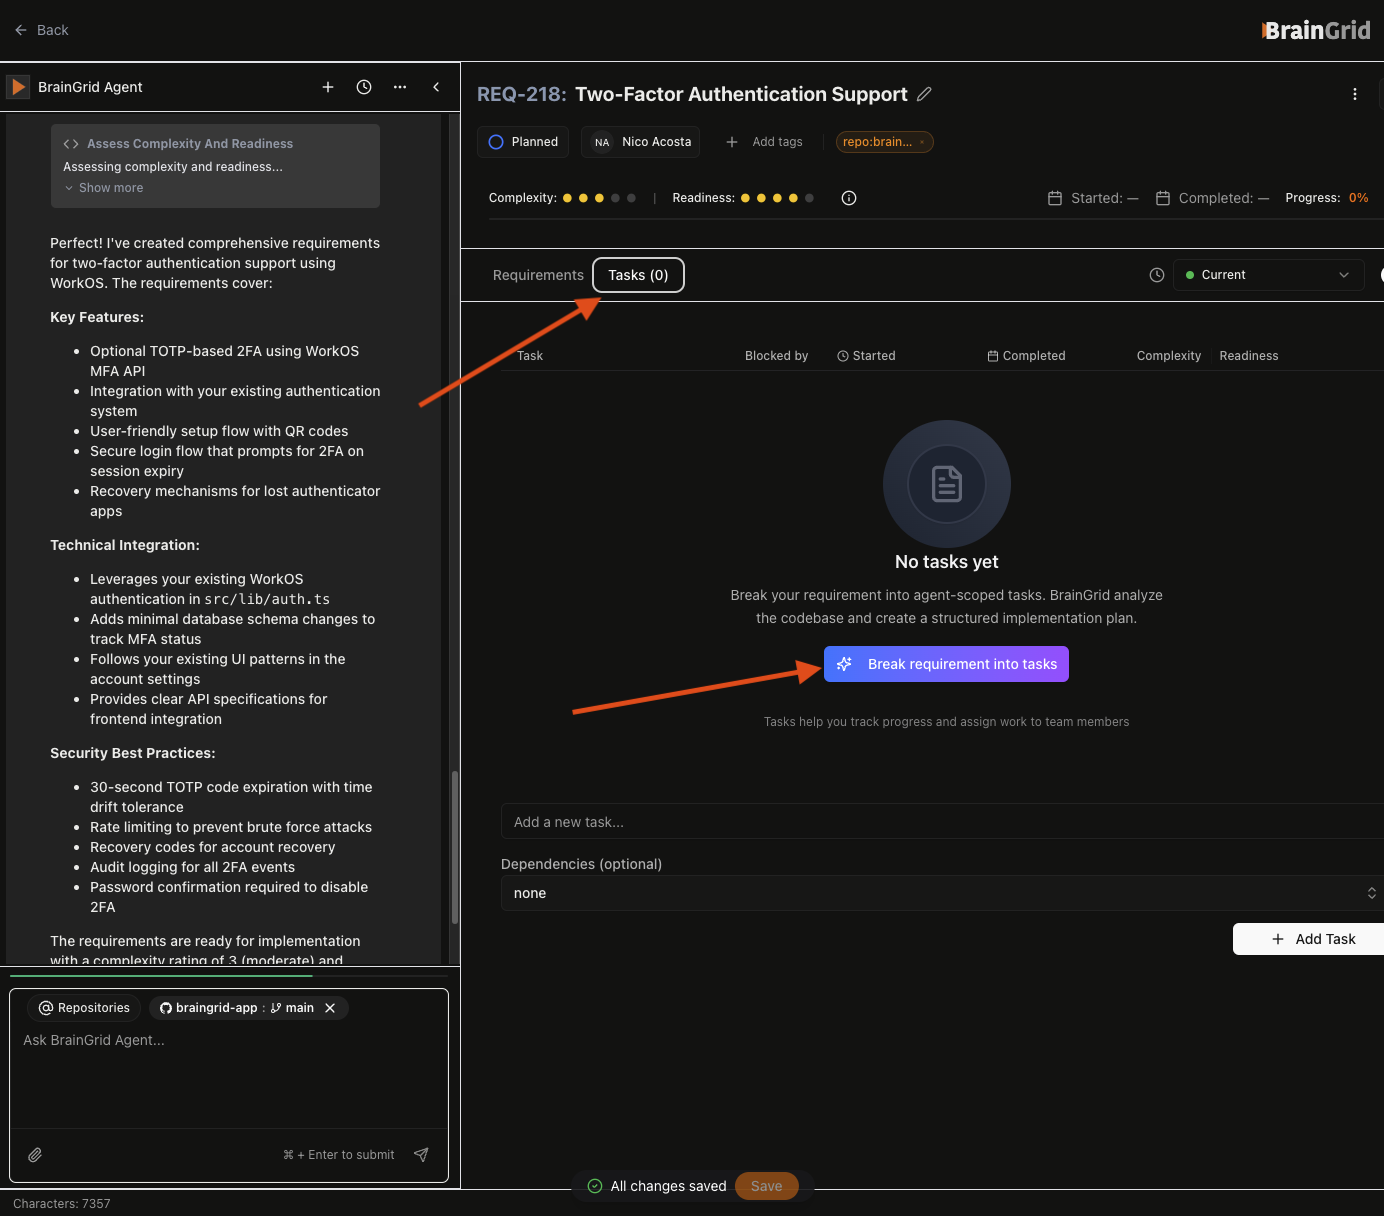Click the No tasks yet heading

tap(946, 562)
